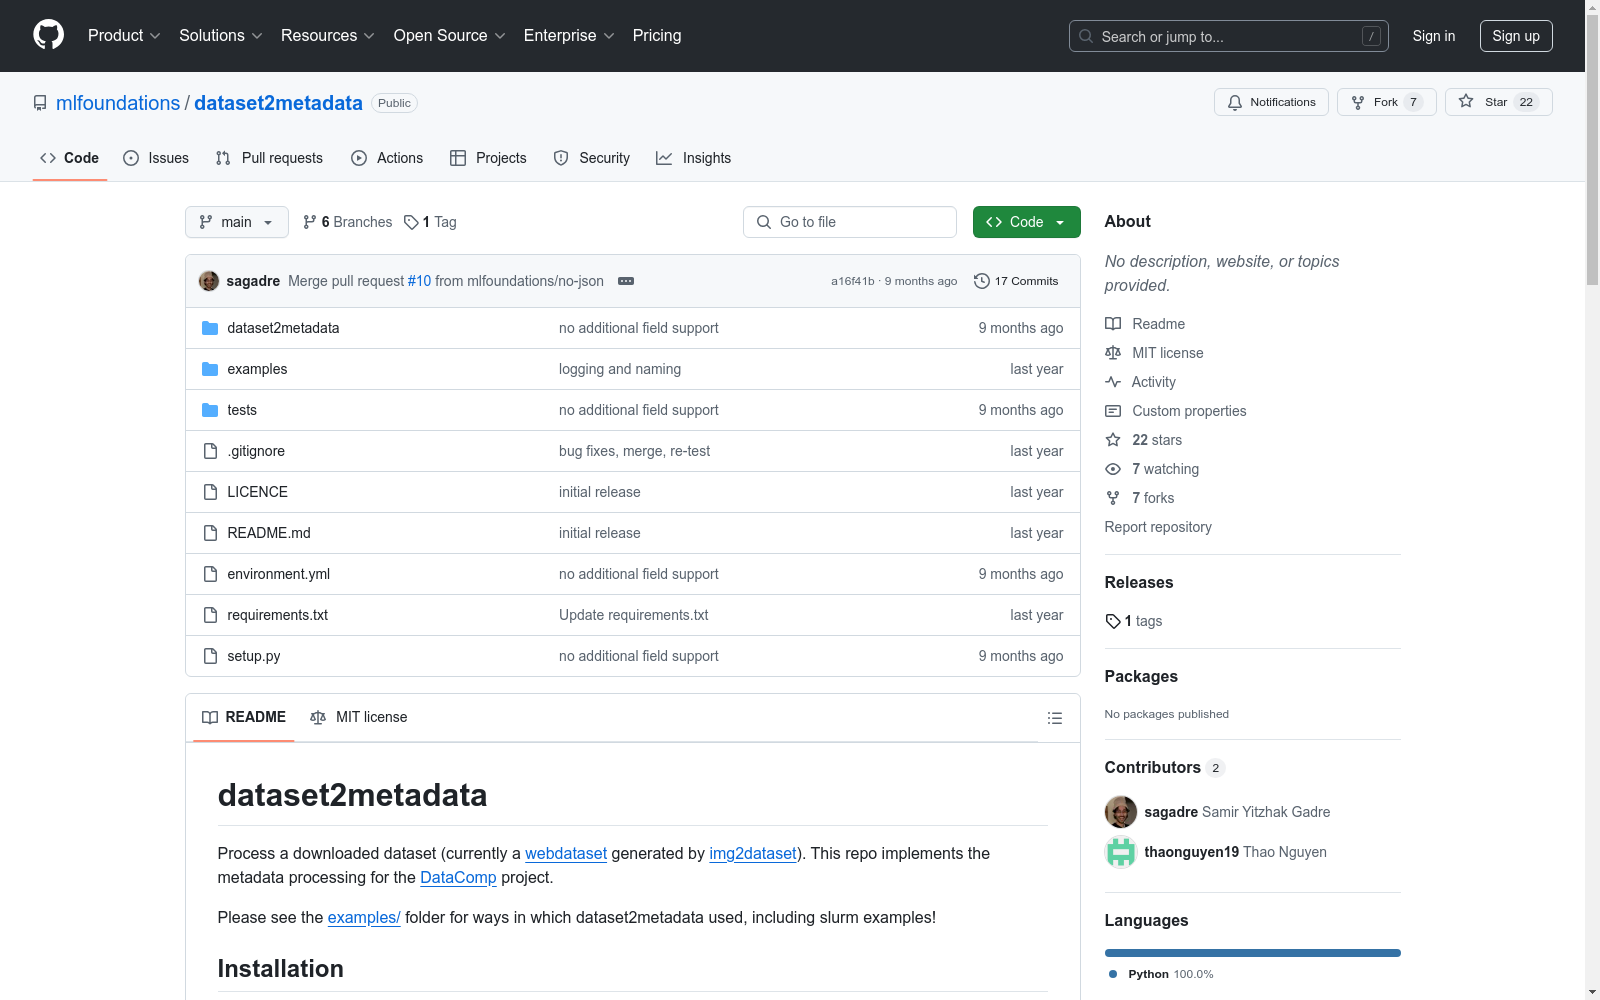Click the MIT license scale icon in About
Screen dimensions: 1600x1000
click(x=1113, y=353)
